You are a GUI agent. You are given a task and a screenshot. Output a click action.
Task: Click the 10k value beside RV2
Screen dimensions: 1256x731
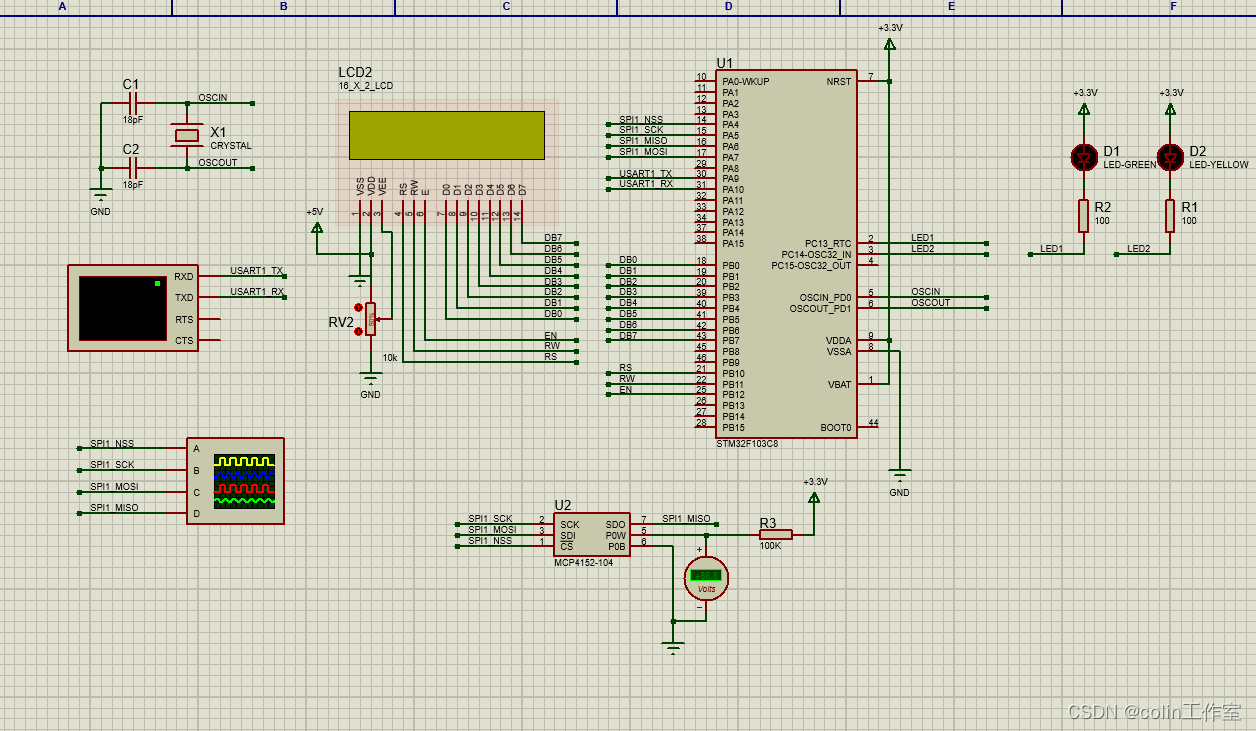tap(390, 358)
